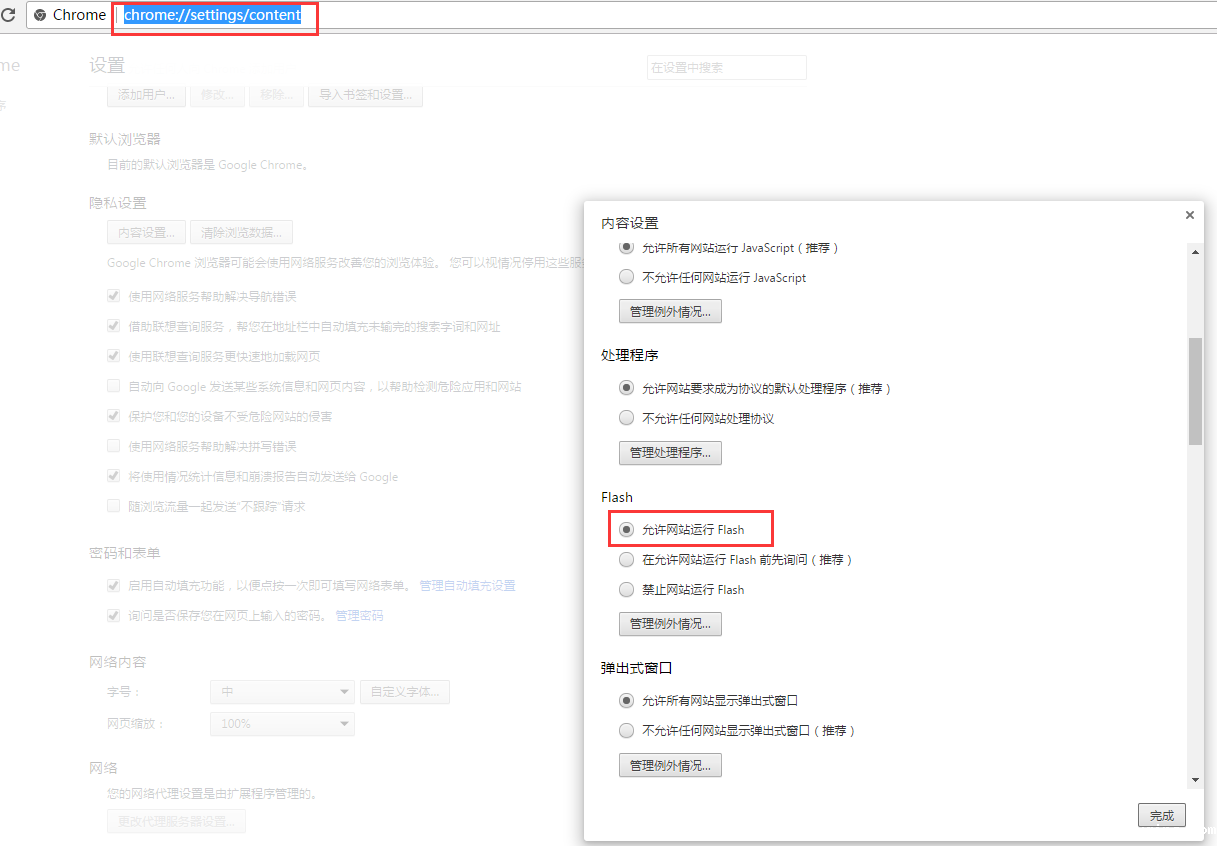Click 管理处理程序 button
Screen dimensions: 1217x846
click(x=670, y=453)
